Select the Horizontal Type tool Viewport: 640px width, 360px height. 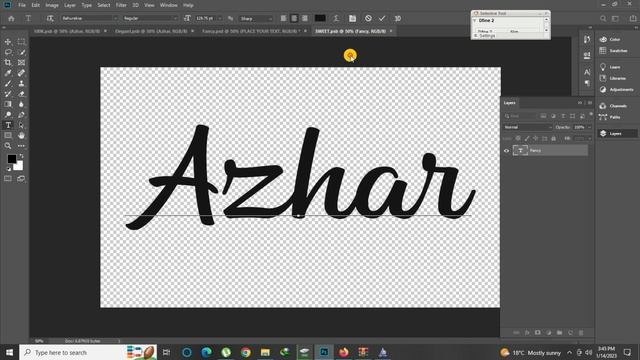coord(8,125)
